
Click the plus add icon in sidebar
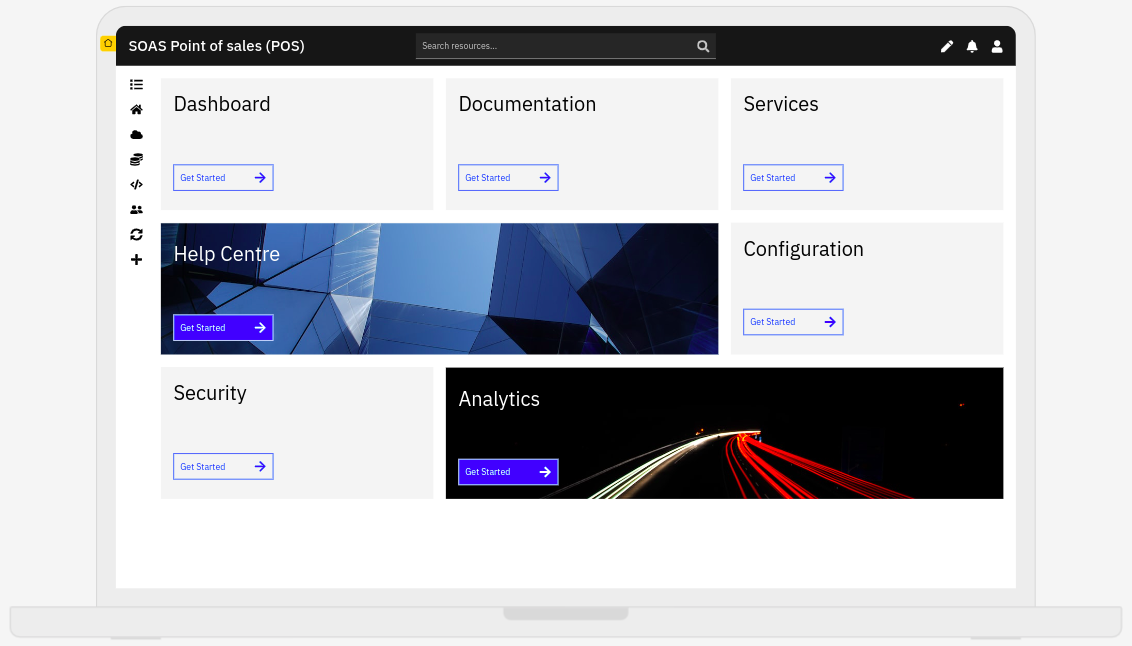(x=136, y=260)
